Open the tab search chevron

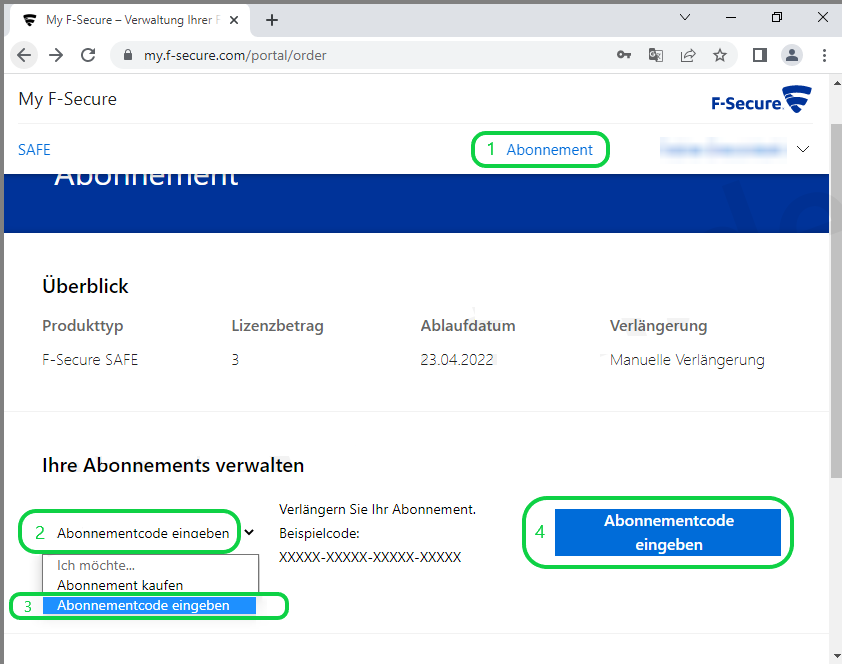click(685, 17)
